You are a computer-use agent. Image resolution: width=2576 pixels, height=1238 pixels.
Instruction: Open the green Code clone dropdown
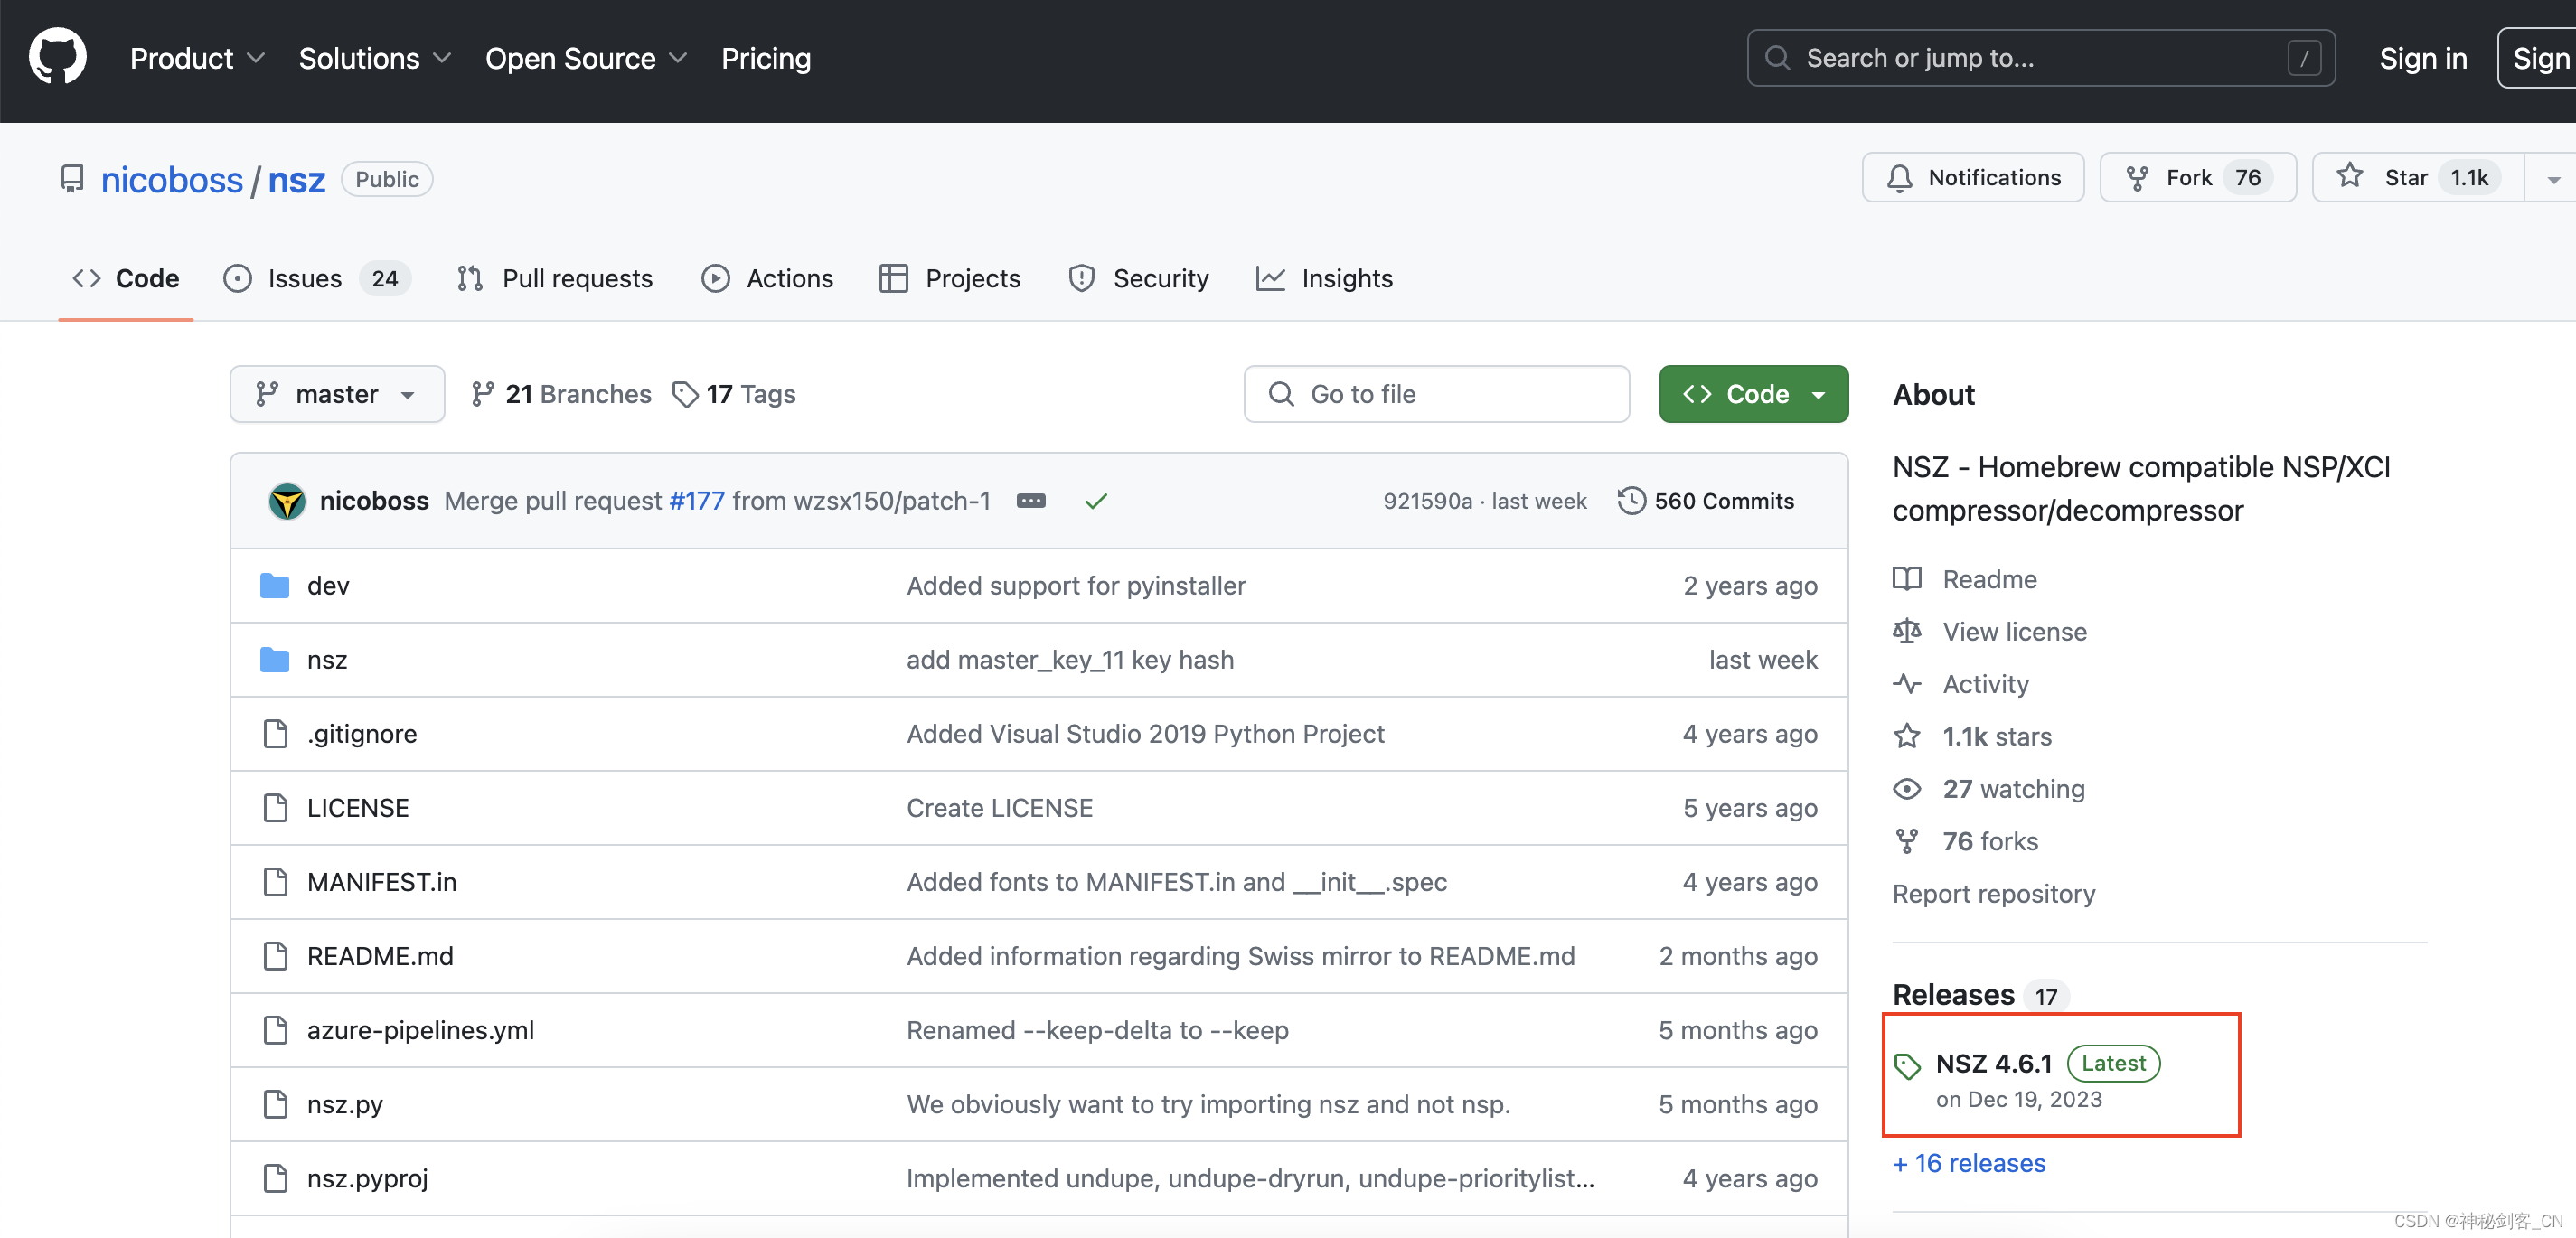pos(1753,394)
